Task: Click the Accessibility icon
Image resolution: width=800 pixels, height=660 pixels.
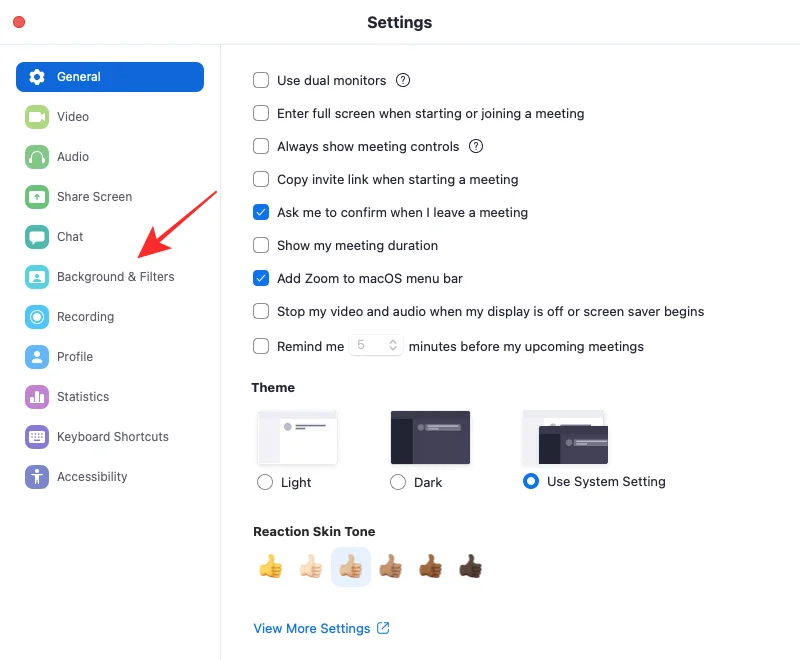Action: click(37, 477)
